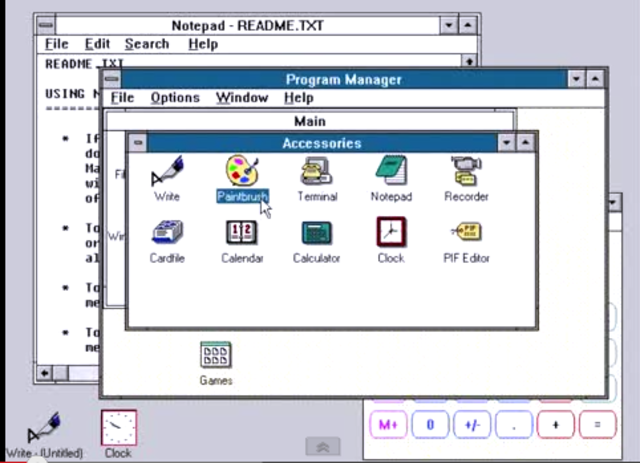The height and width of the screenshot is (463, 640).
Task: Open Program Manager Window menu
Action: 242,98
